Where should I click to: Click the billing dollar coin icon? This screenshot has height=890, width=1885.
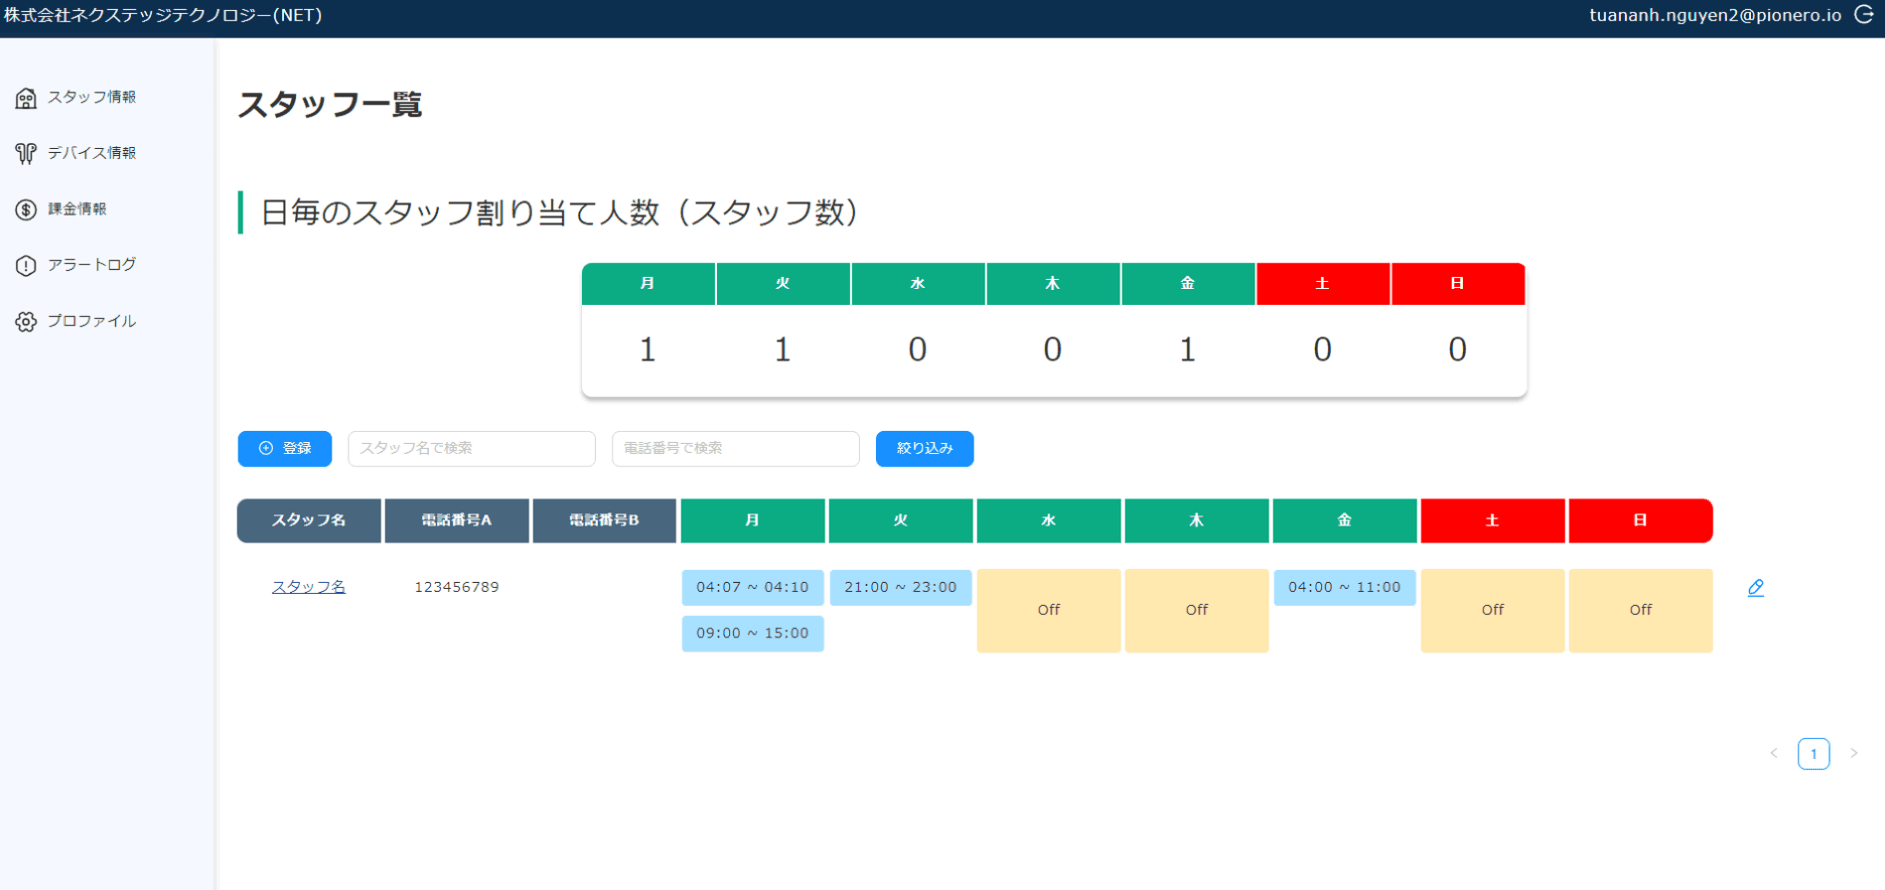tap(26, 209)
